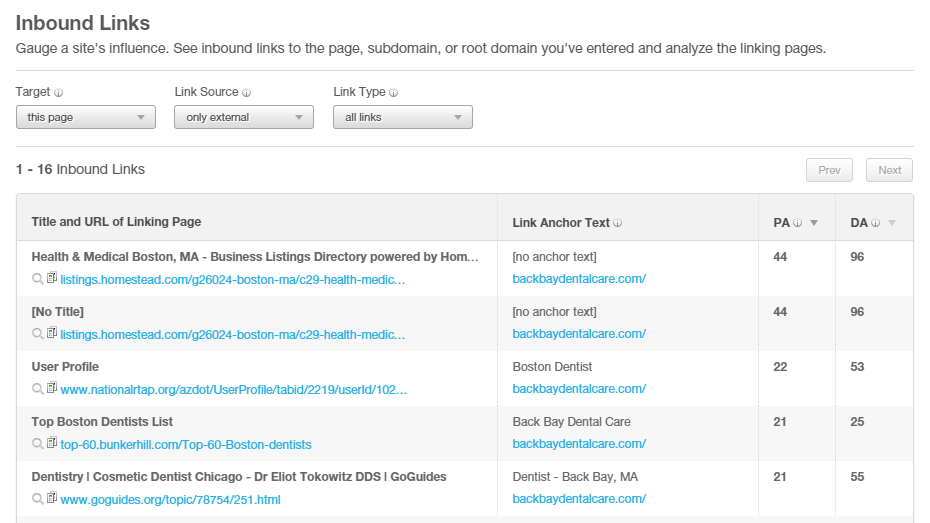Sort by DA using its arrow
Screen dimensions: 930x523
coord(891,223)
